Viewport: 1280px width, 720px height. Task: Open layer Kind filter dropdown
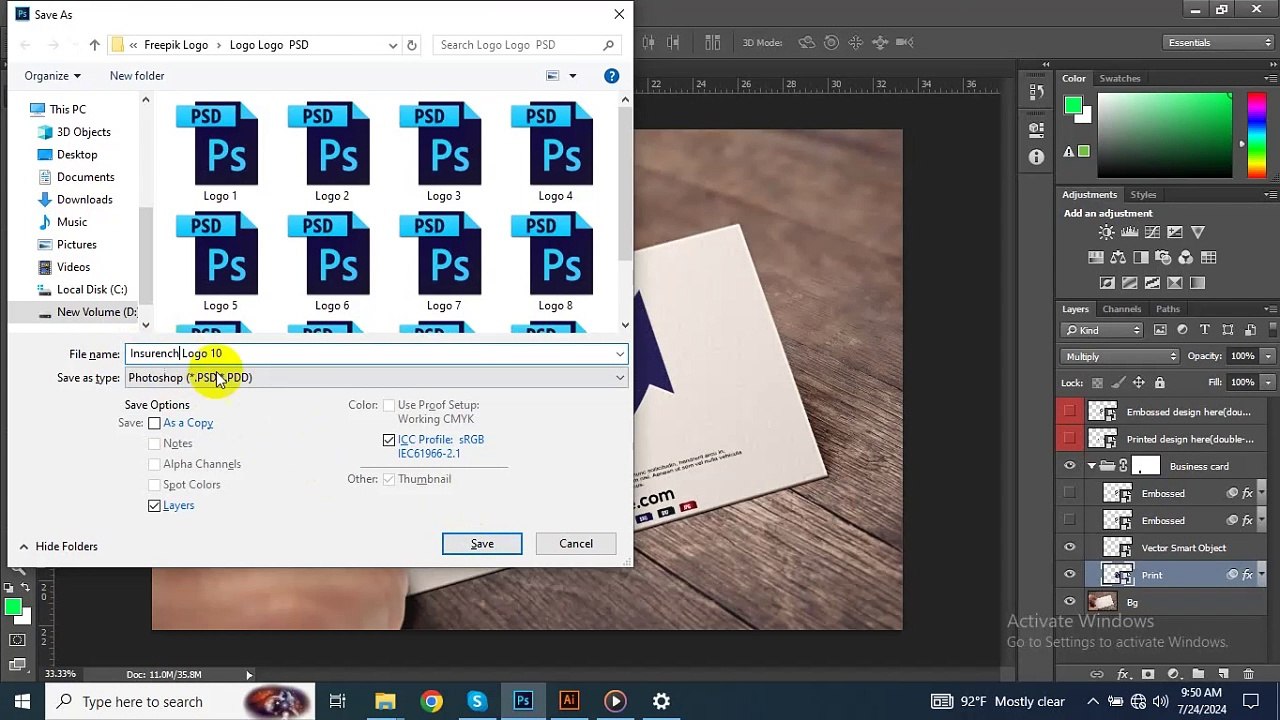(x=1102, y=330)
